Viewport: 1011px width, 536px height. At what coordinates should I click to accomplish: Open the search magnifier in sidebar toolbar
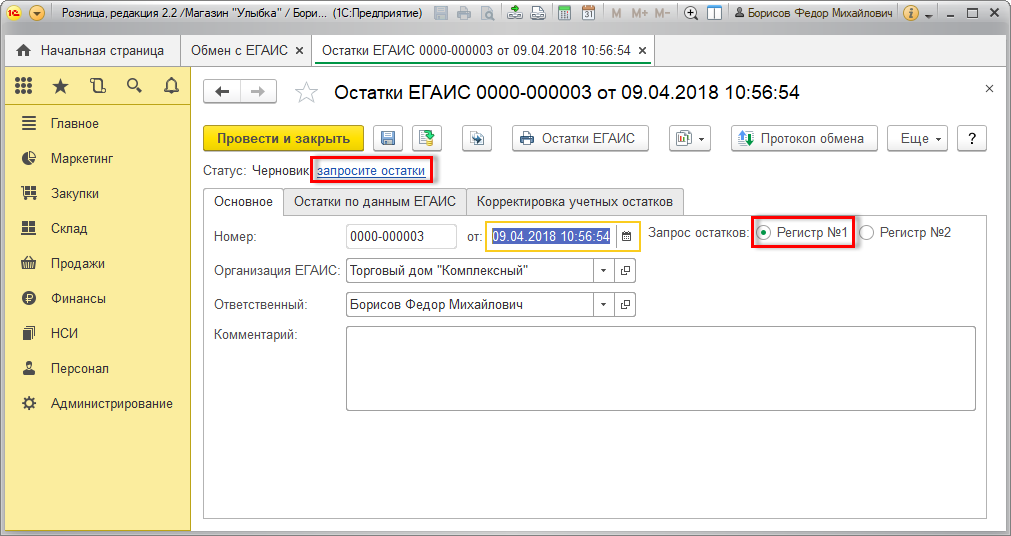point(134,85)
